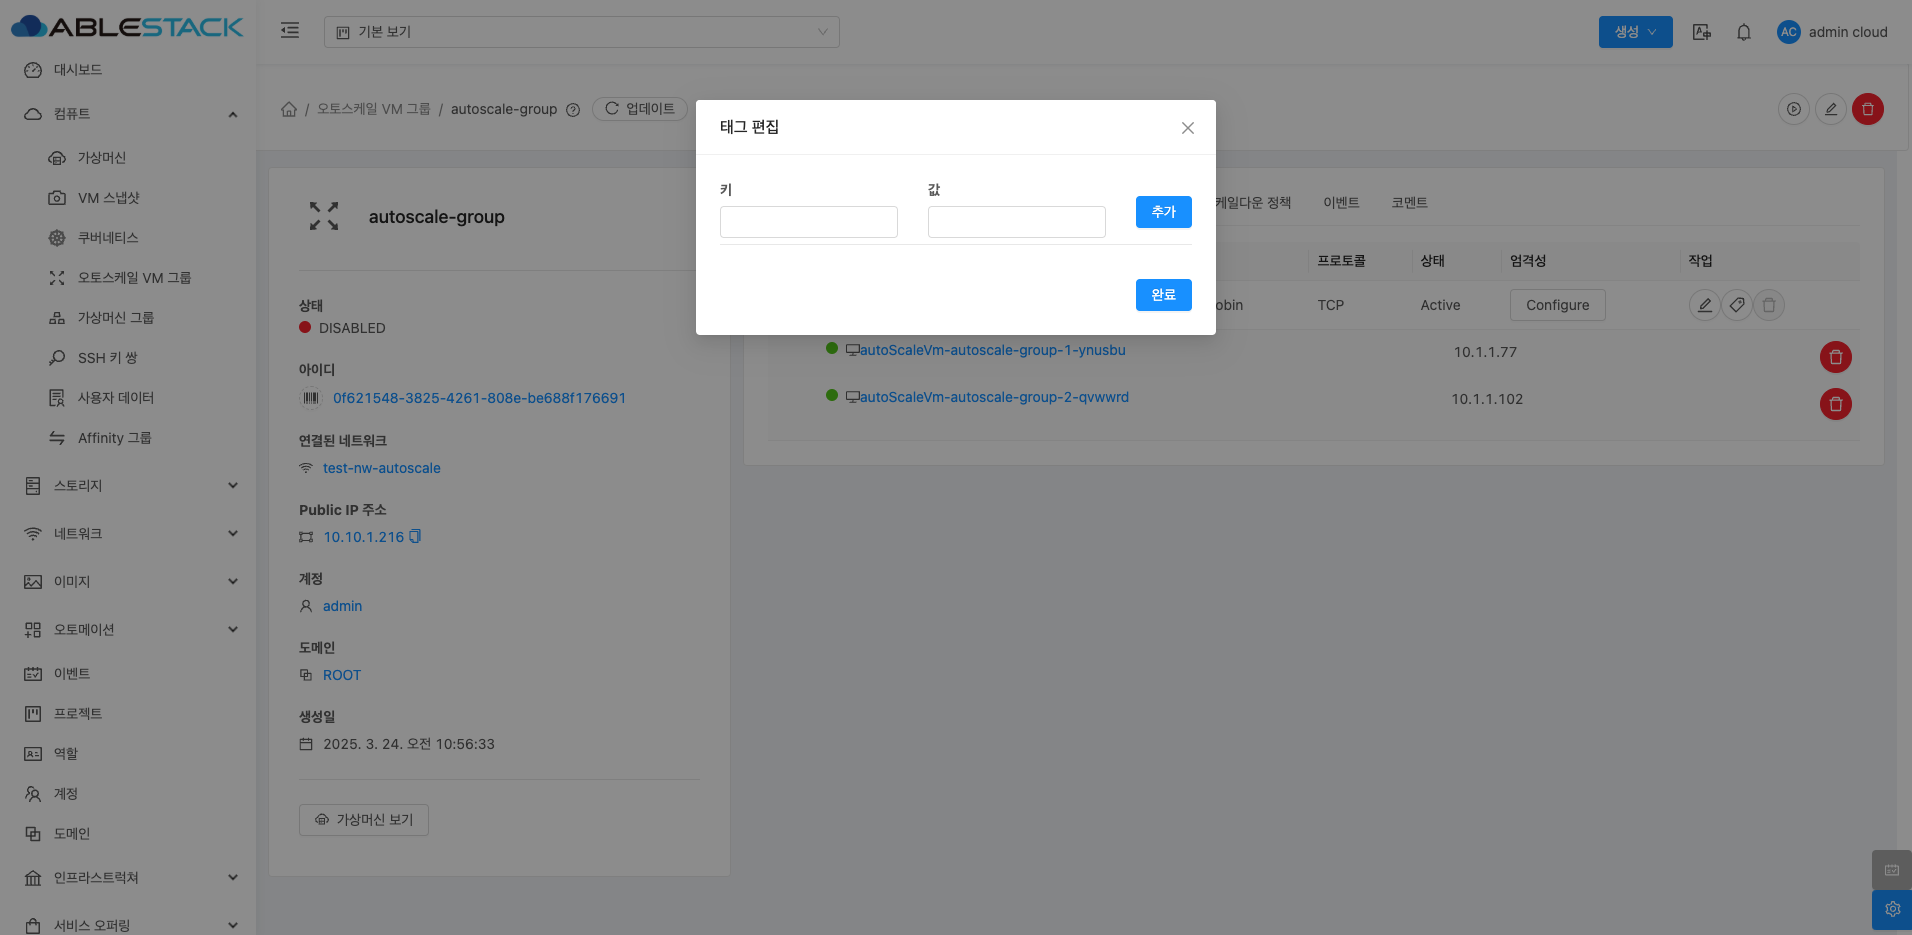Open the ROOT domain link
1912x935 pixels.
[x=342, y=675]
